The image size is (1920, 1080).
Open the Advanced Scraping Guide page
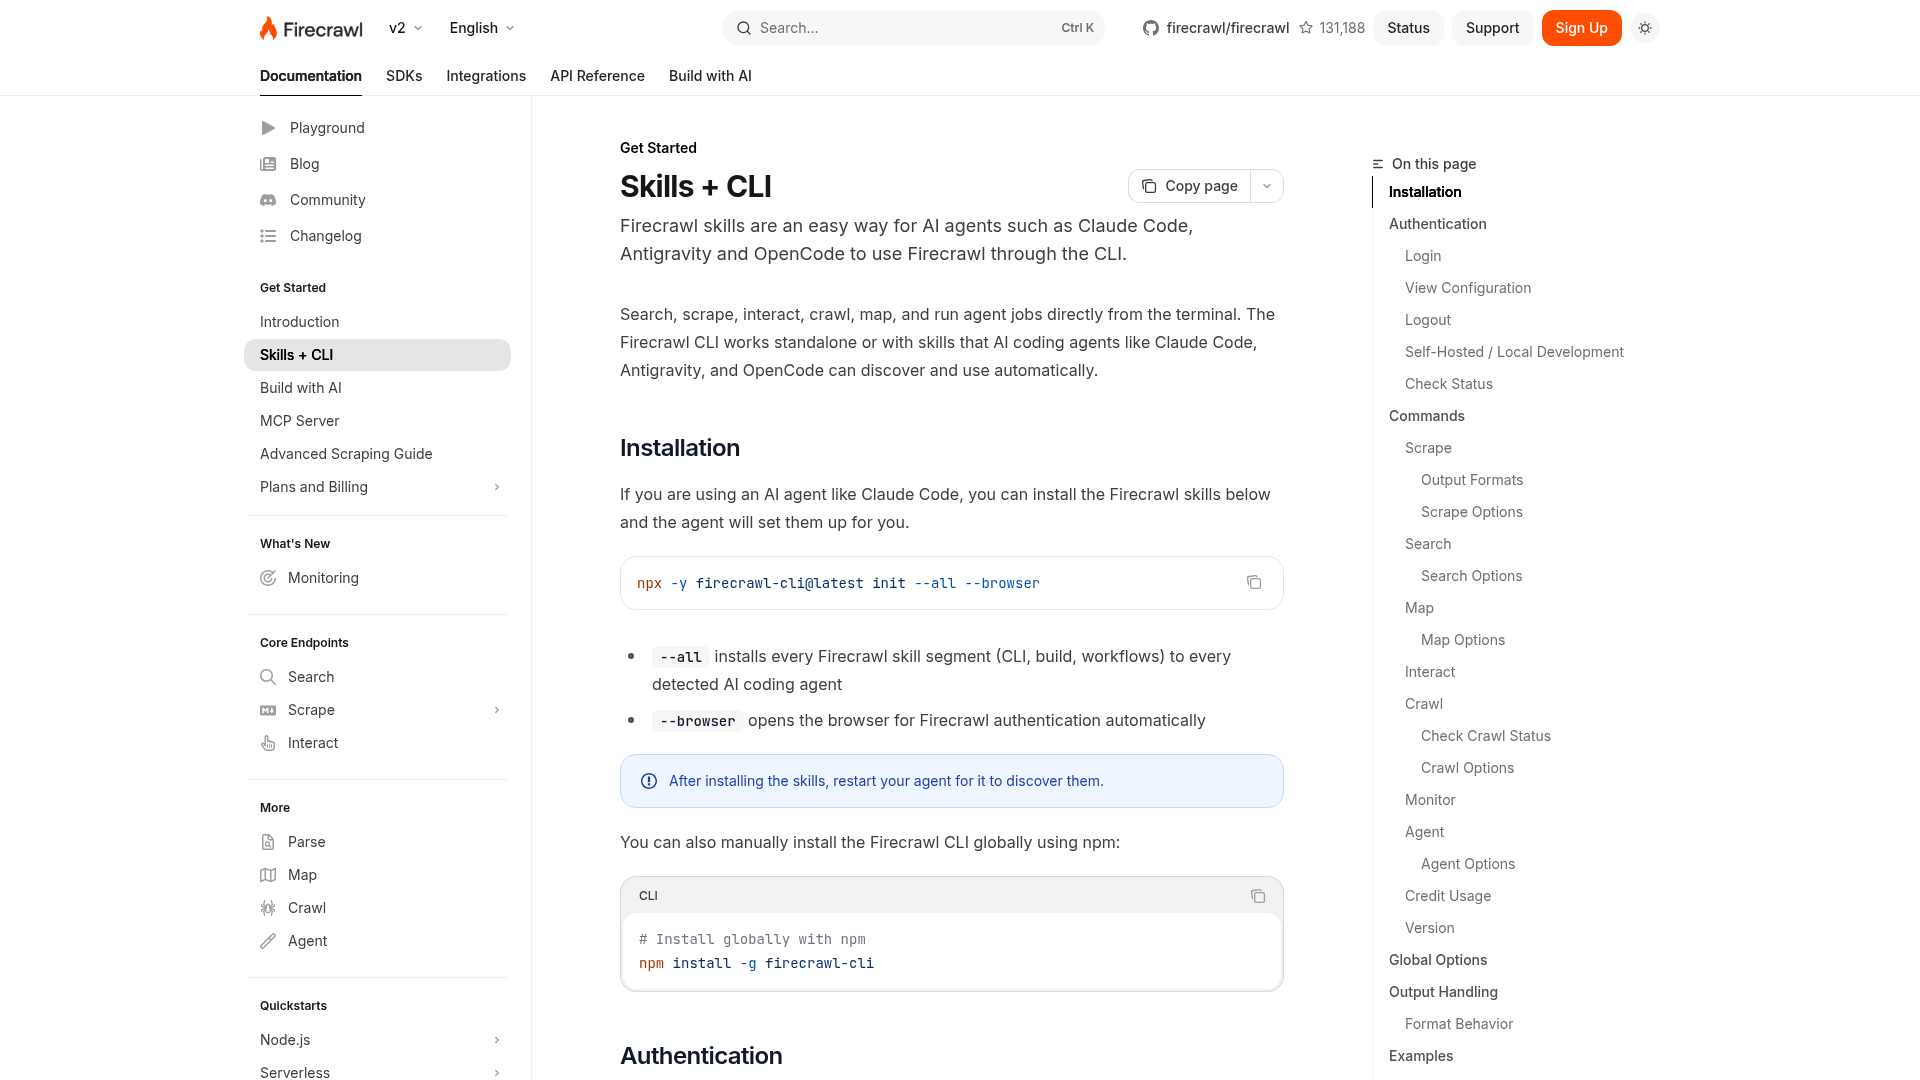pyautogui.click(x=346, y=454)
